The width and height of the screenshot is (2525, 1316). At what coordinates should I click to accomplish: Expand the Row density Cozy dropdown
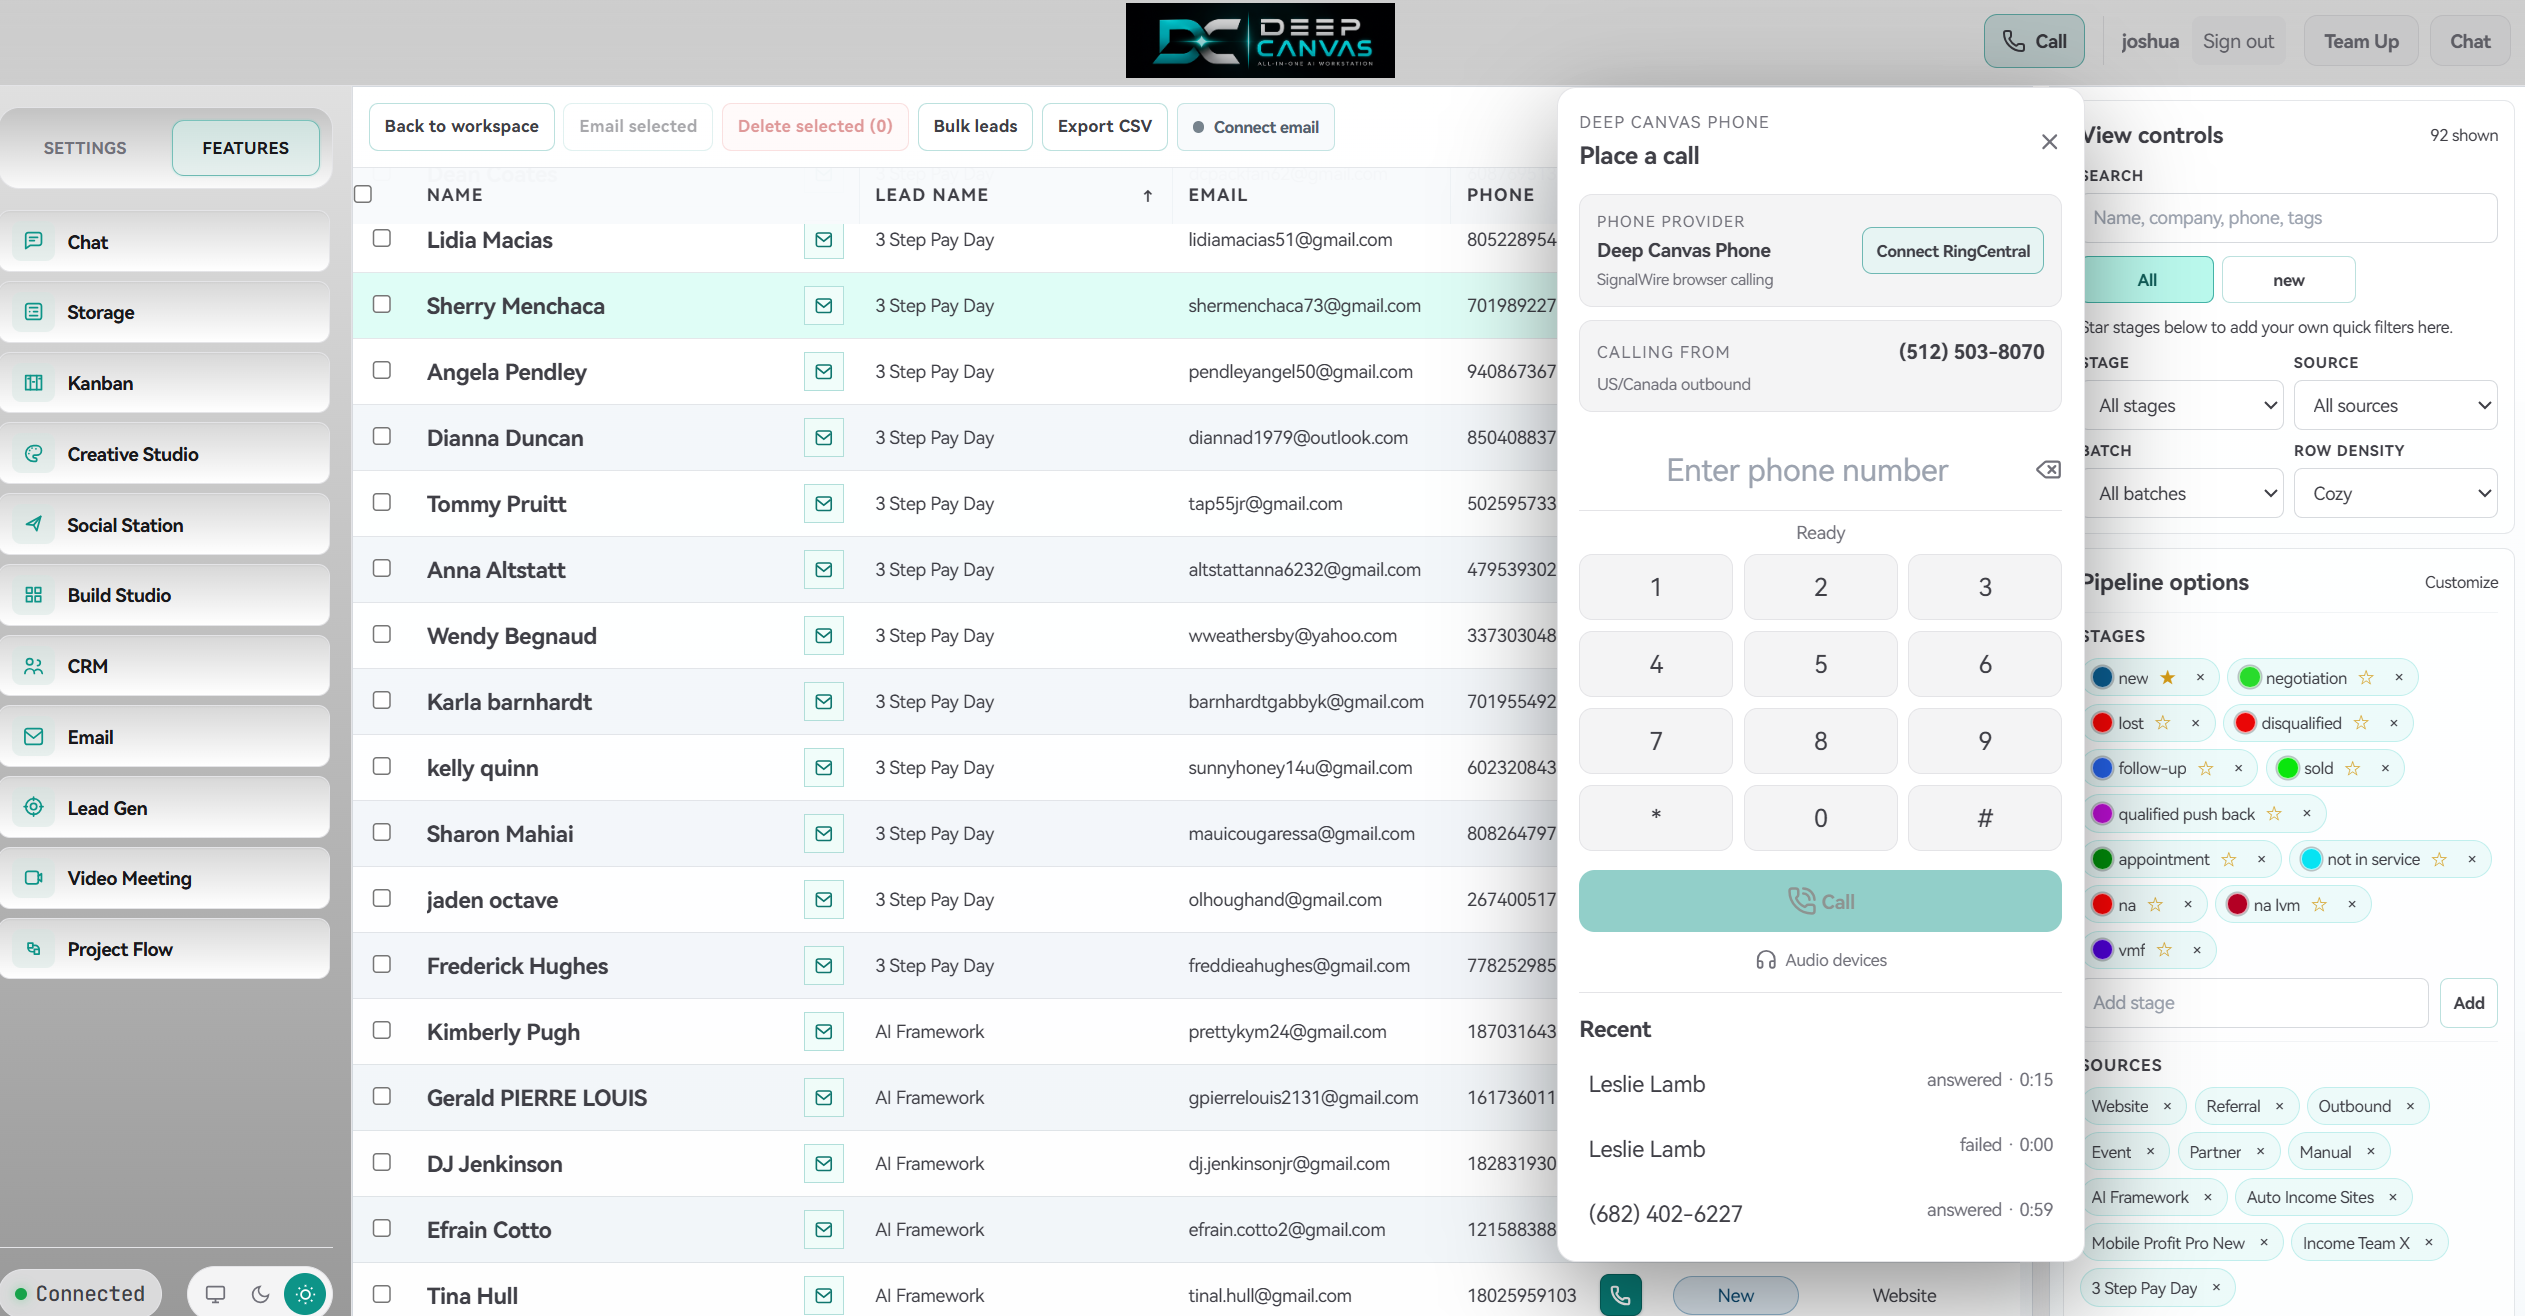click(x=2396, y=494)
